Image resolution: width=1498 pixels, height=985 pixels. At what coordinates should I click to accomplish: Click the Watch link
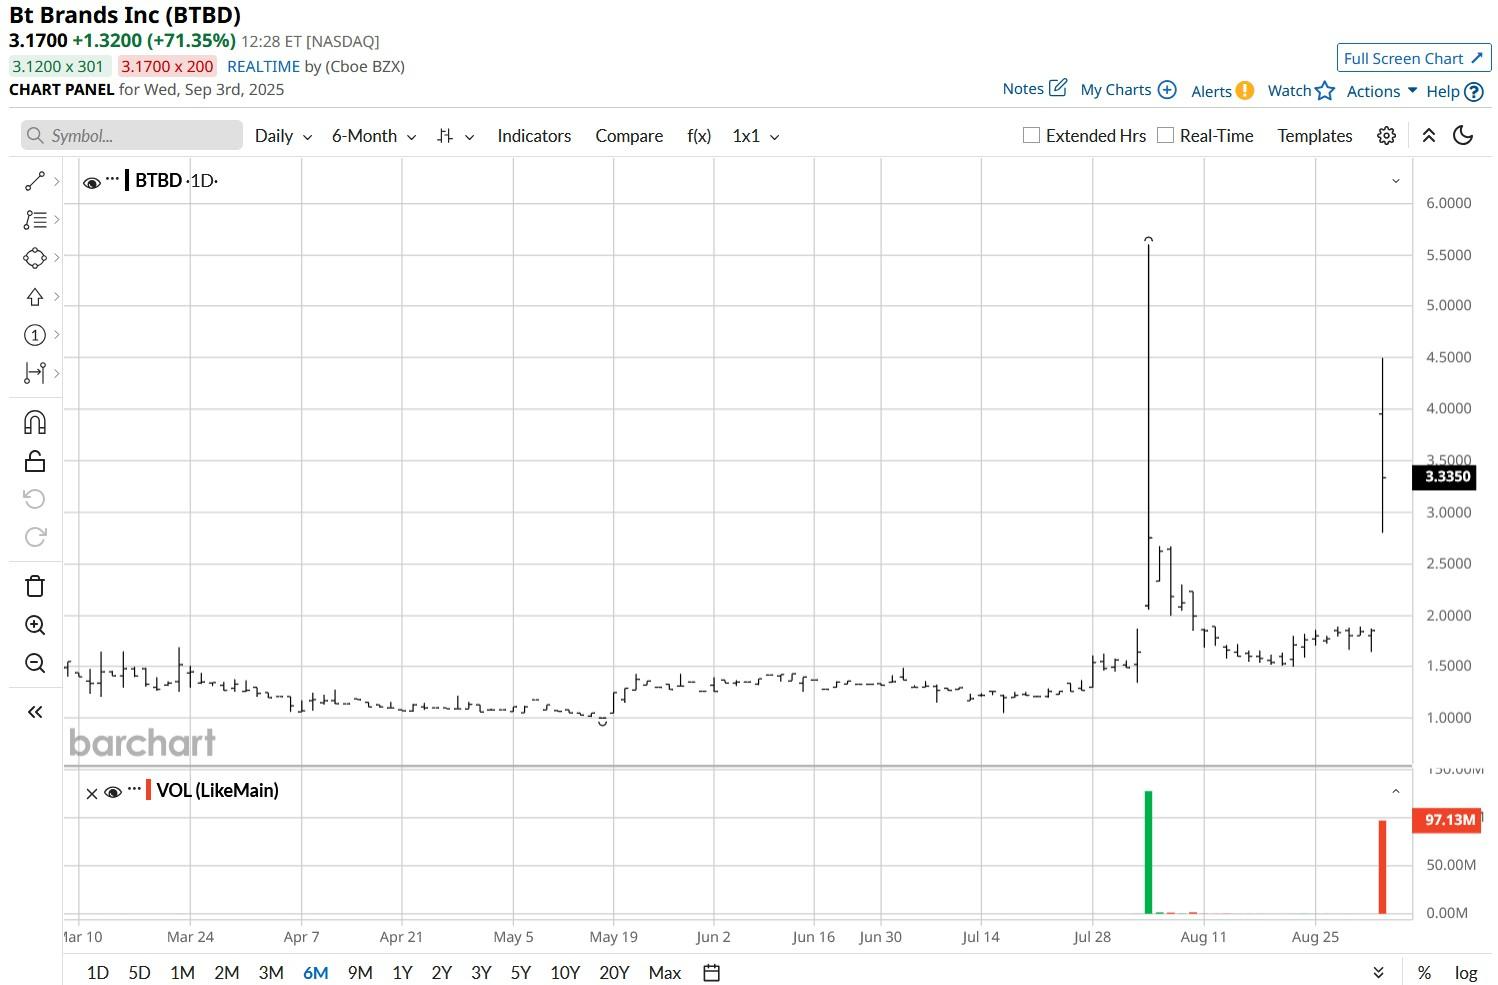tap(1289, 91)
